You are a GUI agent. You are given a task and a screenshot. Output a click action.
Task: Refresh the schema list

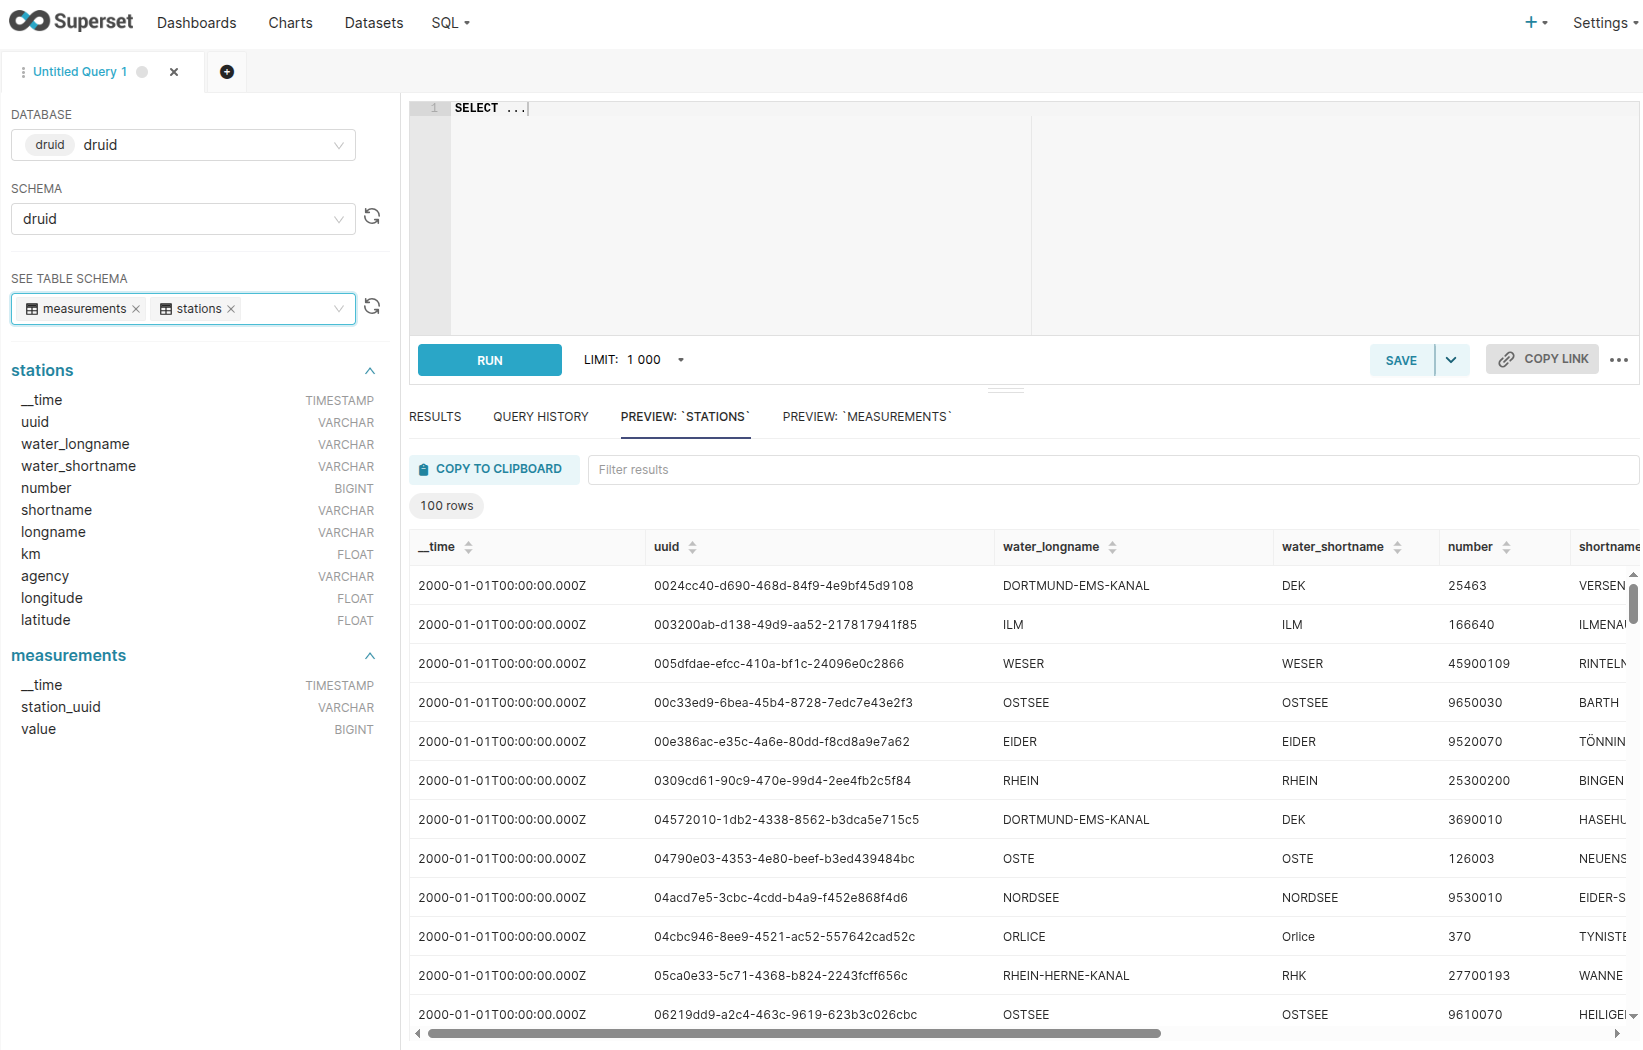click(x=372, y=217)
